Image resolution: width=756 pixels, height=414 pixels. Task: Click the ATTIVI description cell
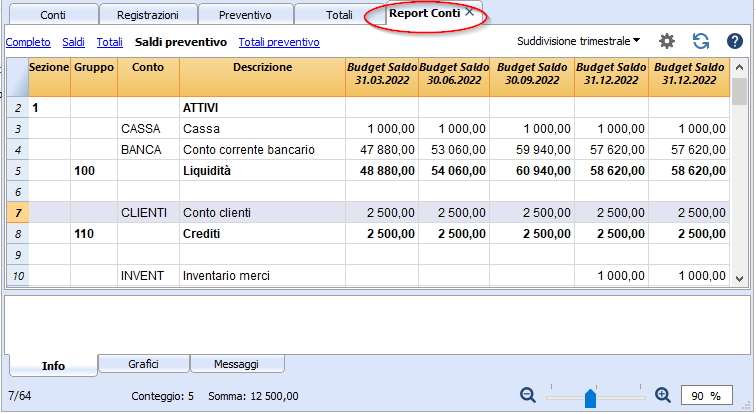(262, 107)
